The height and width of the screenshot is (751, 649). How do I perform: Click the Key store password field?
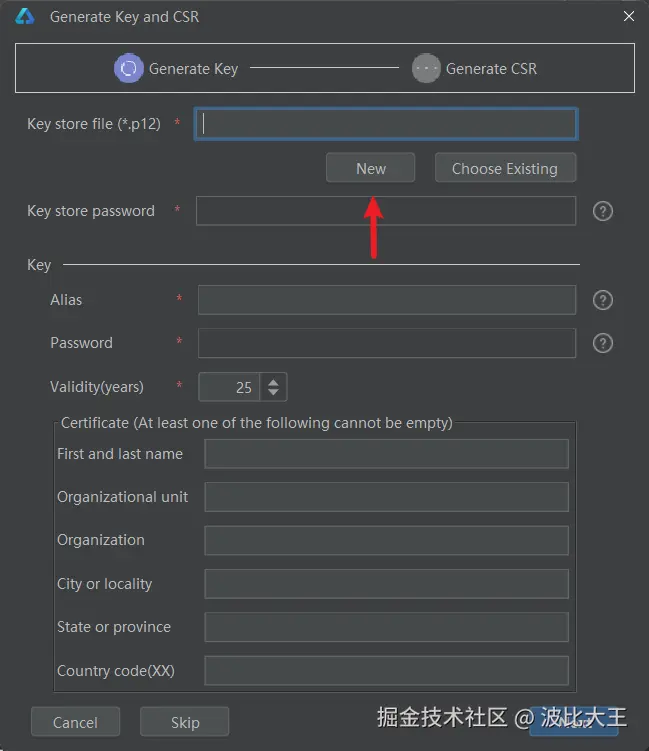(x=386, y=211)
